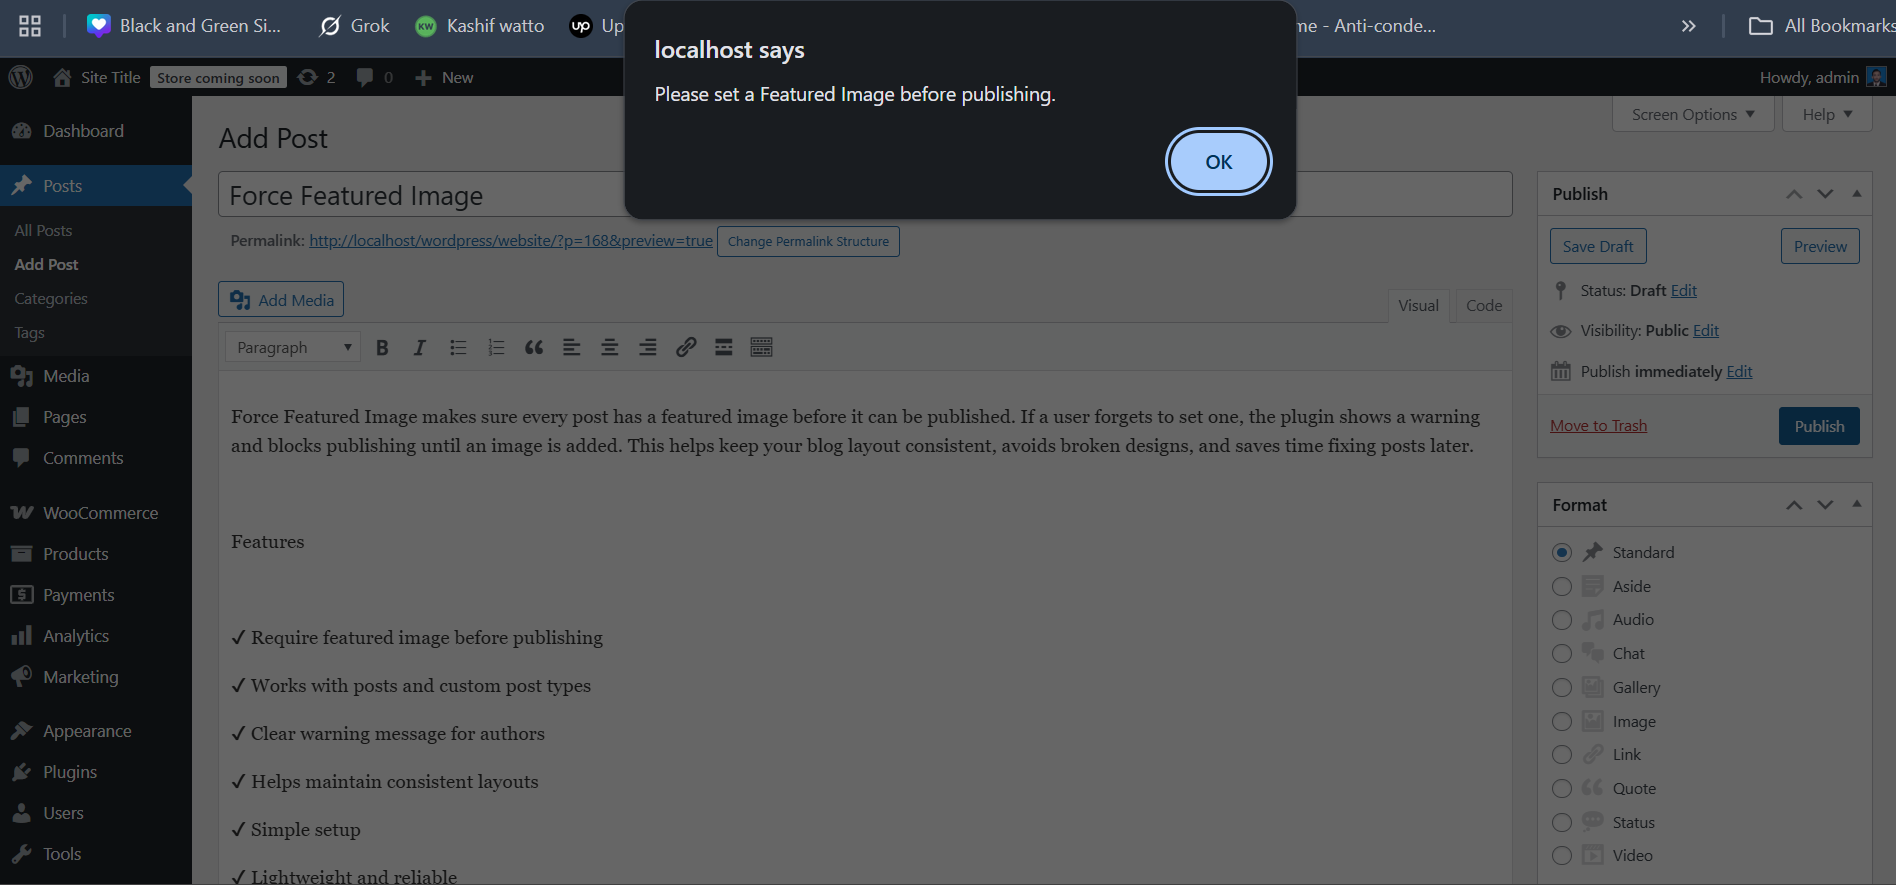1896x885 pixels.
Task: Click the Bold formatting icon
Action: coord(382,348)
